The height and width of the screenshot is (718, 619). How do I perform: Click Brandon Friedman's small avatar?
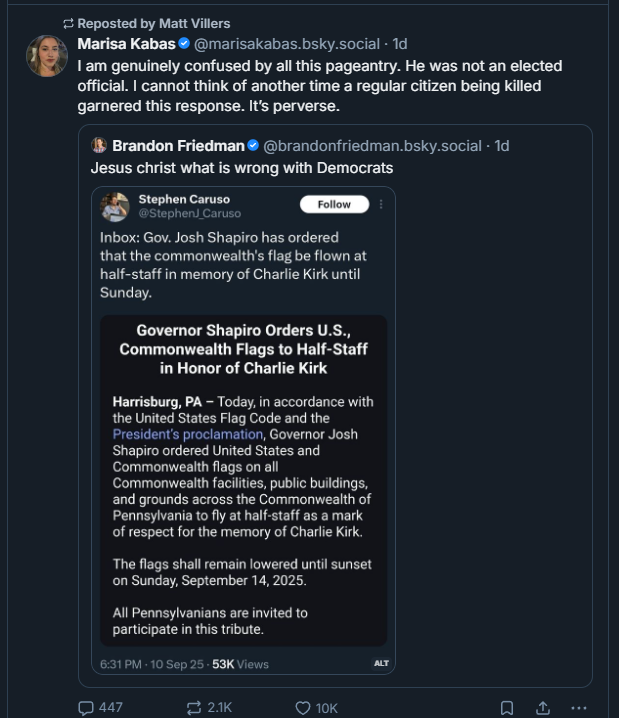click(99, 145)
